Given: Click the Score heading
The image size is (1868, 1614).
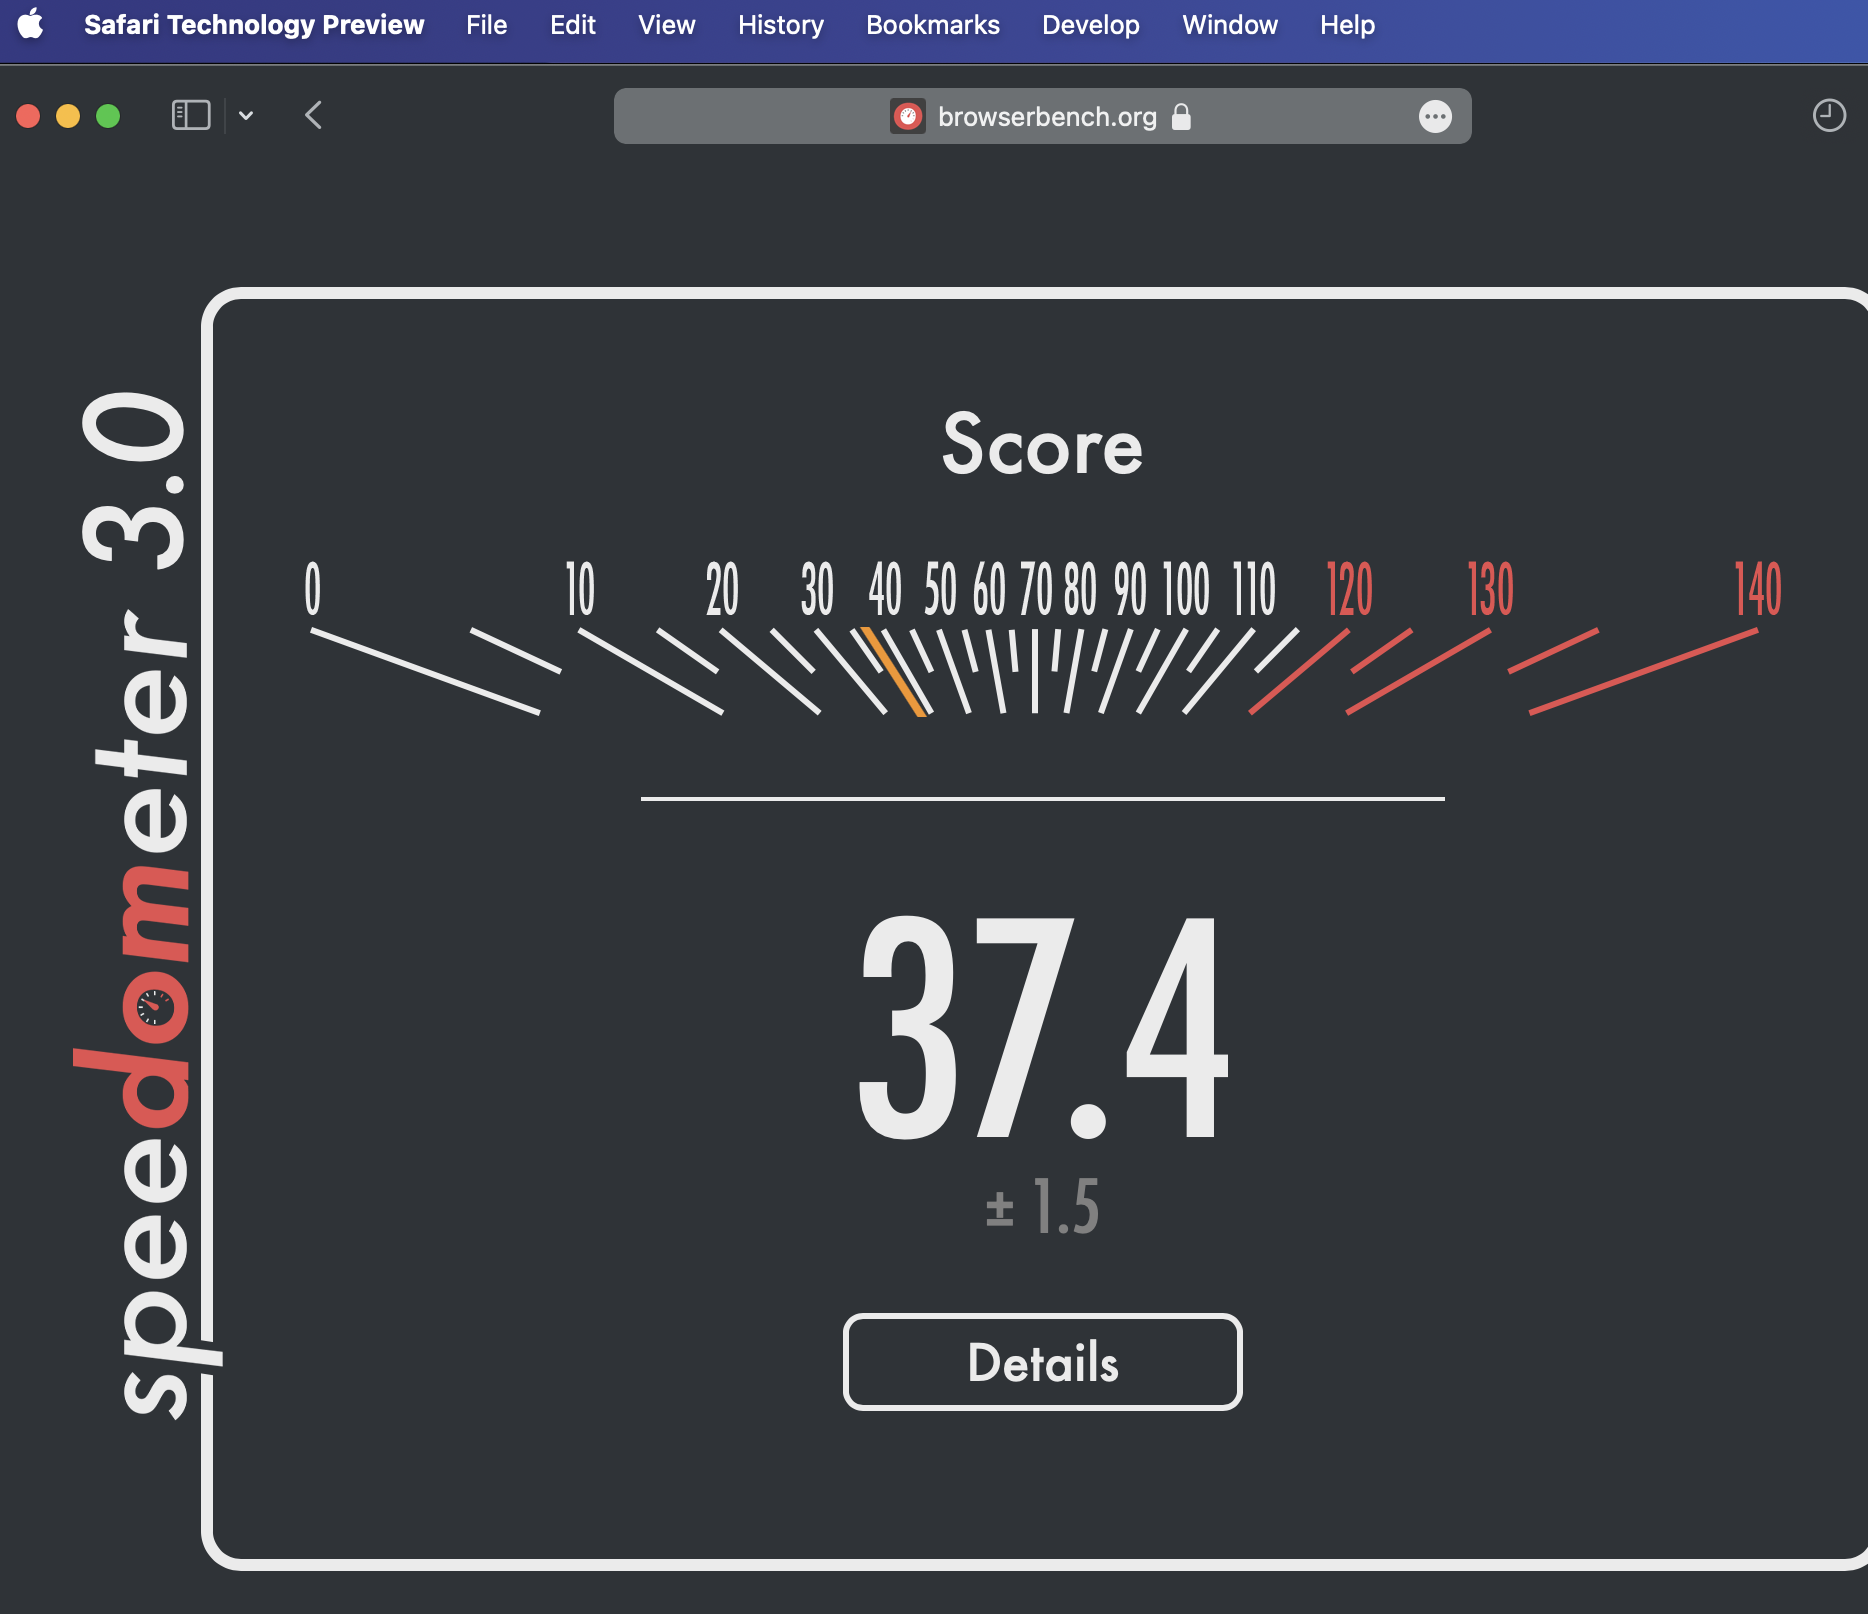Looking at the screenshot, I should click(x=1042, y=445).
